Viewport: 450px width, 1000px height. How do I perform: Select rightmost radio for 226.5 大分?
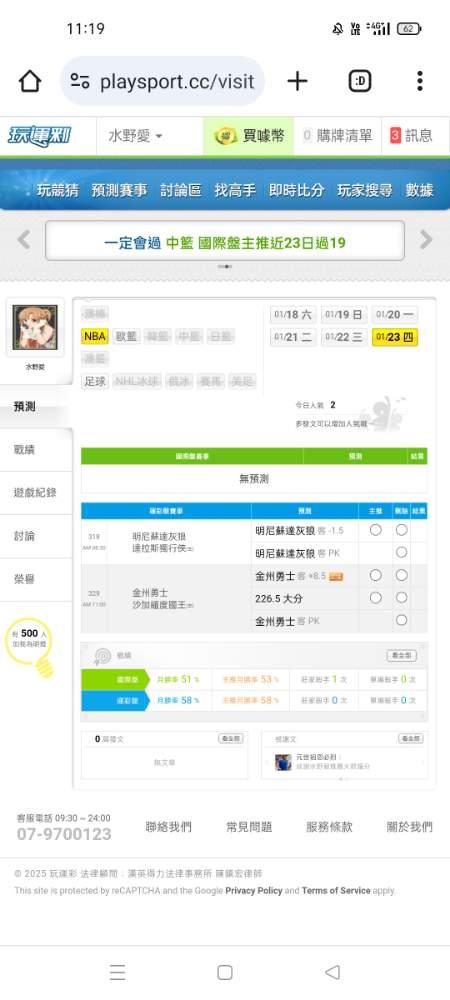[401, 598]
